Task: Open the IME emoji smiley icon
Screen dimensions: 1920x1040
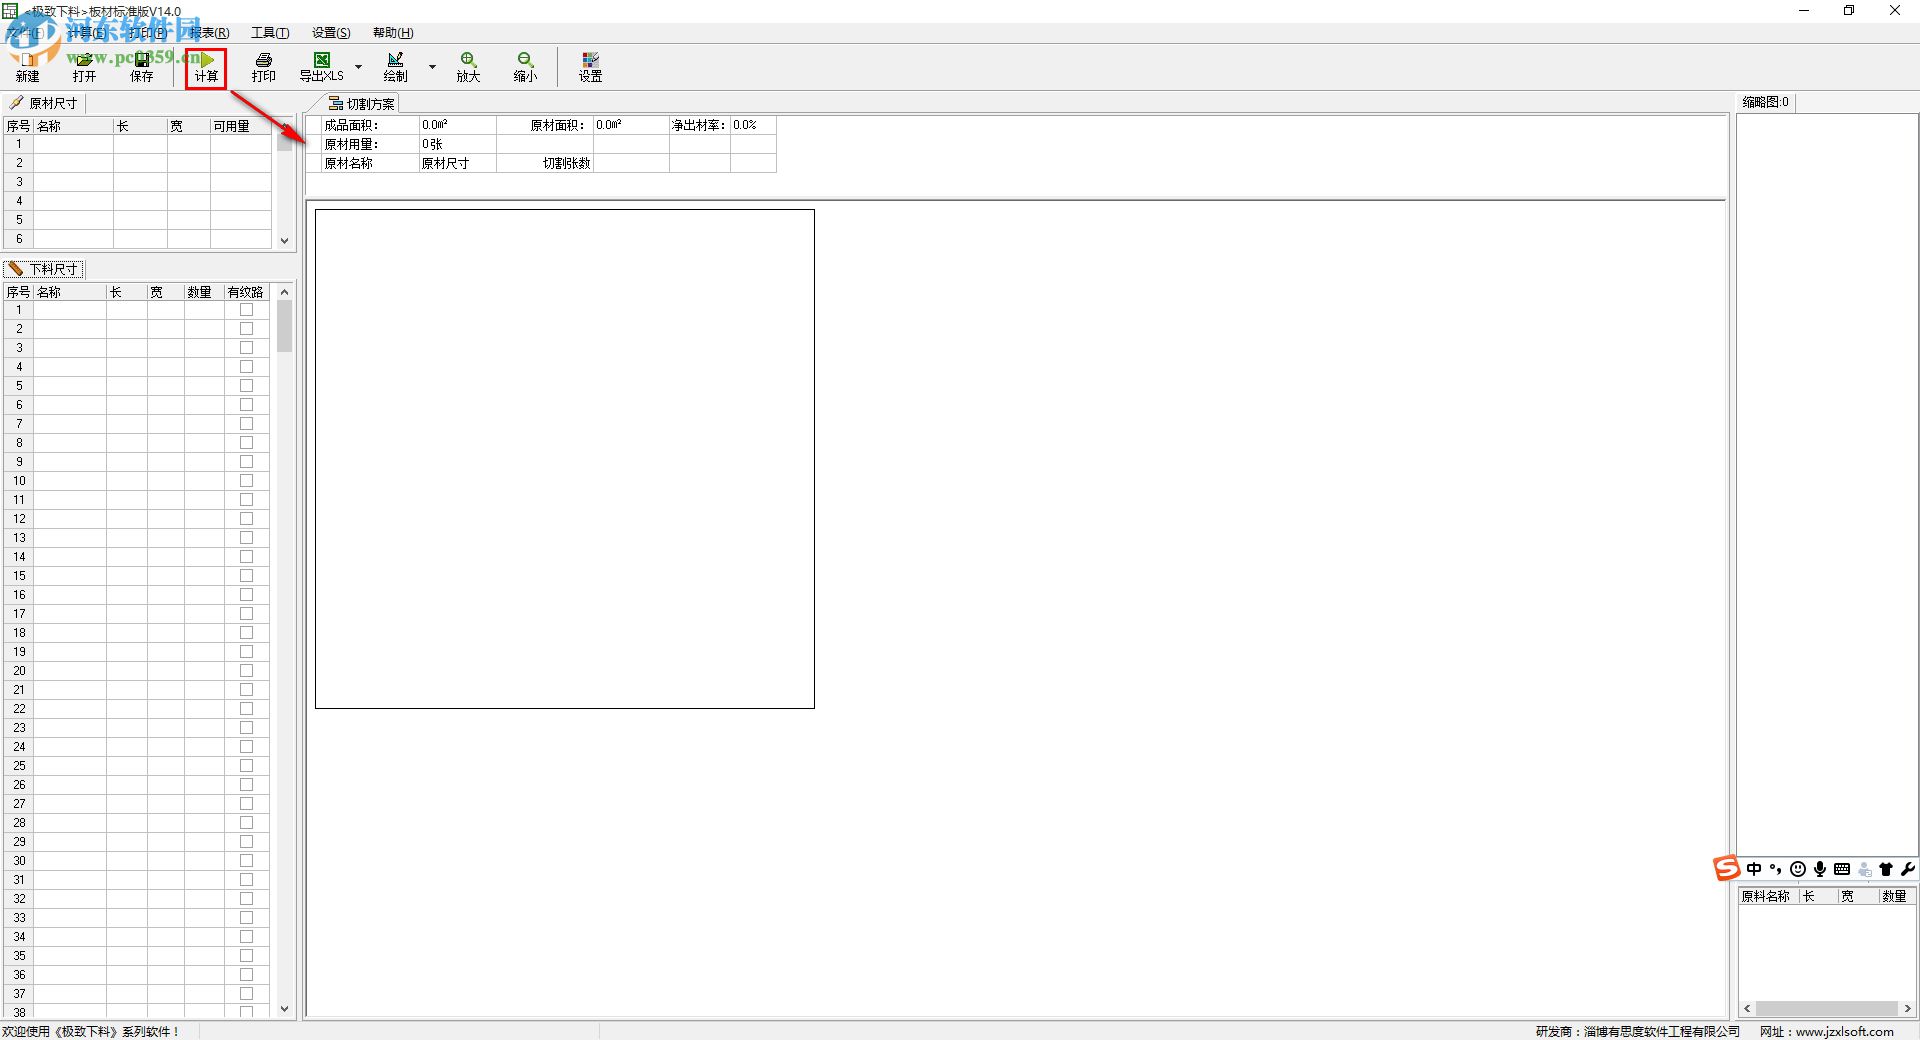Action: pos(1798,869)
